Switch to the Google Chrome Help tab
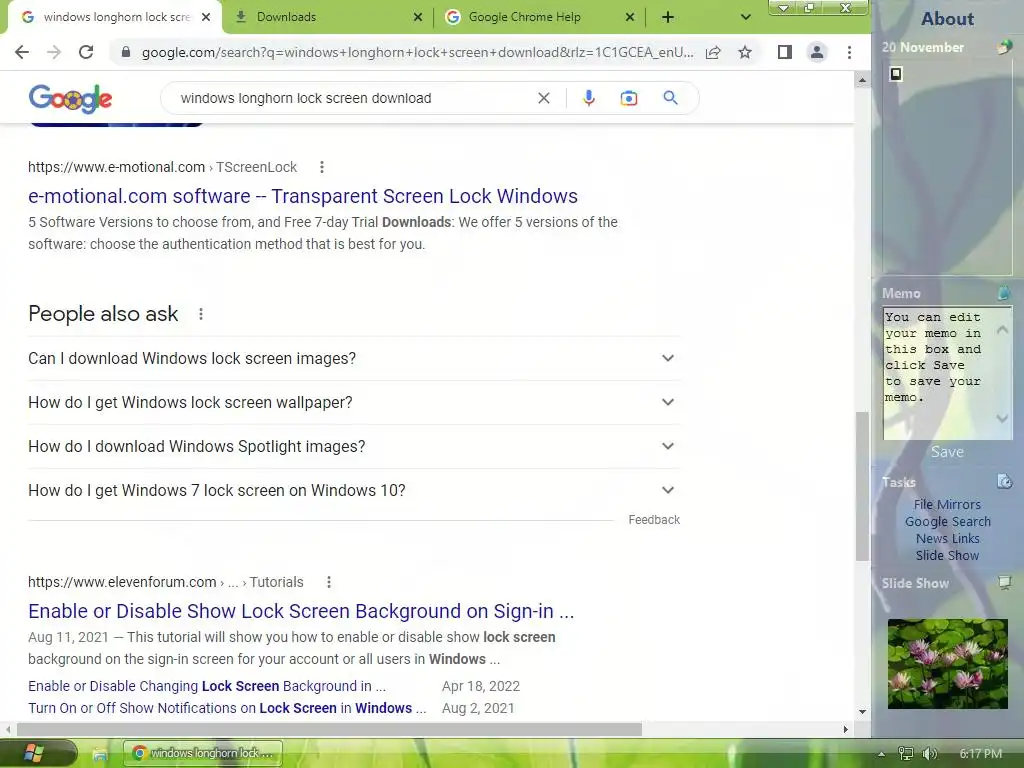 [x=539, y=17]
